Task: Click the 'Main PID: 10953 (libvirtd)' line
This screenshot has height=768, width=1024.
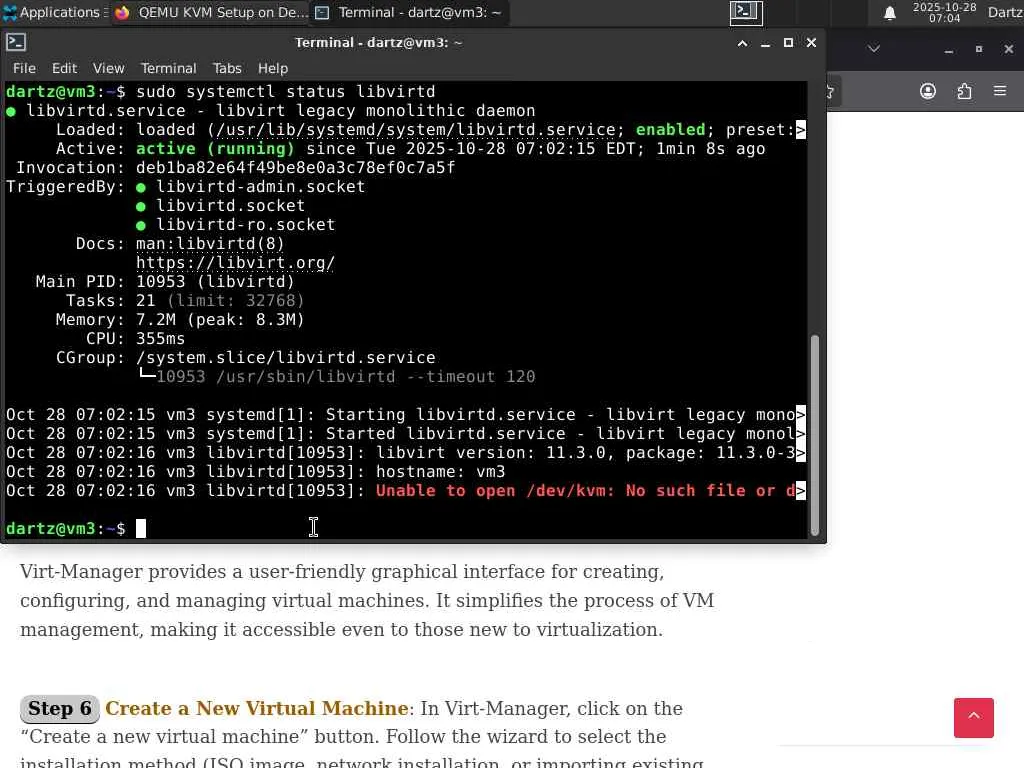Action: click(165, 281)
